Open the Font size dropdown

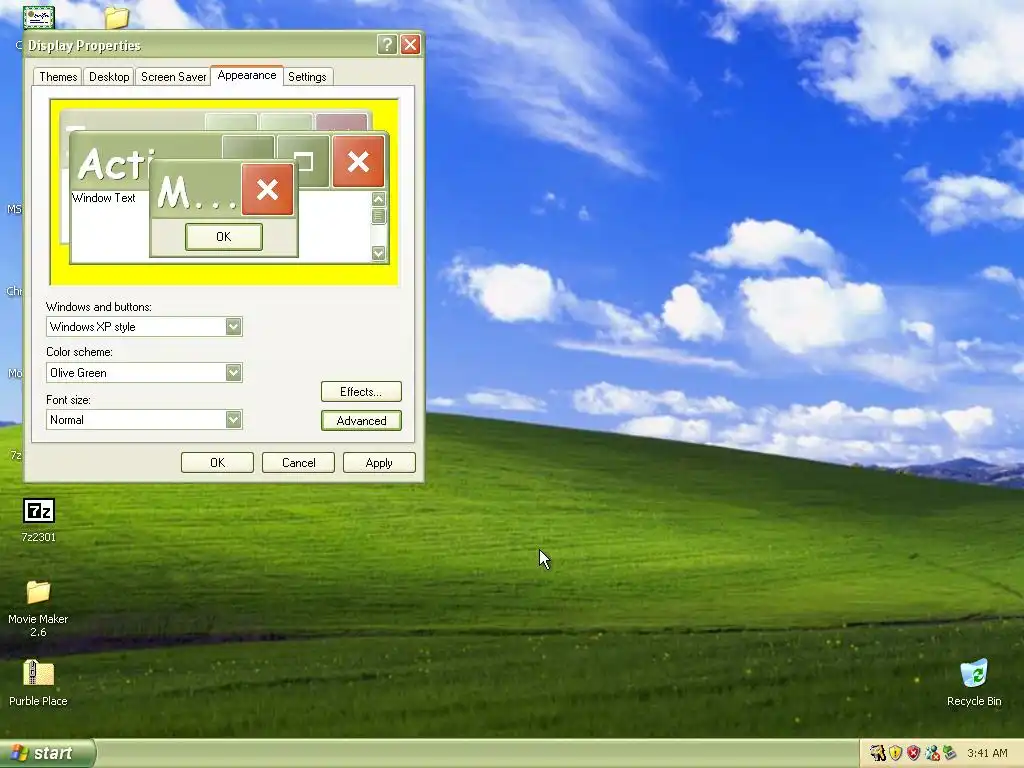coord(233,419)
